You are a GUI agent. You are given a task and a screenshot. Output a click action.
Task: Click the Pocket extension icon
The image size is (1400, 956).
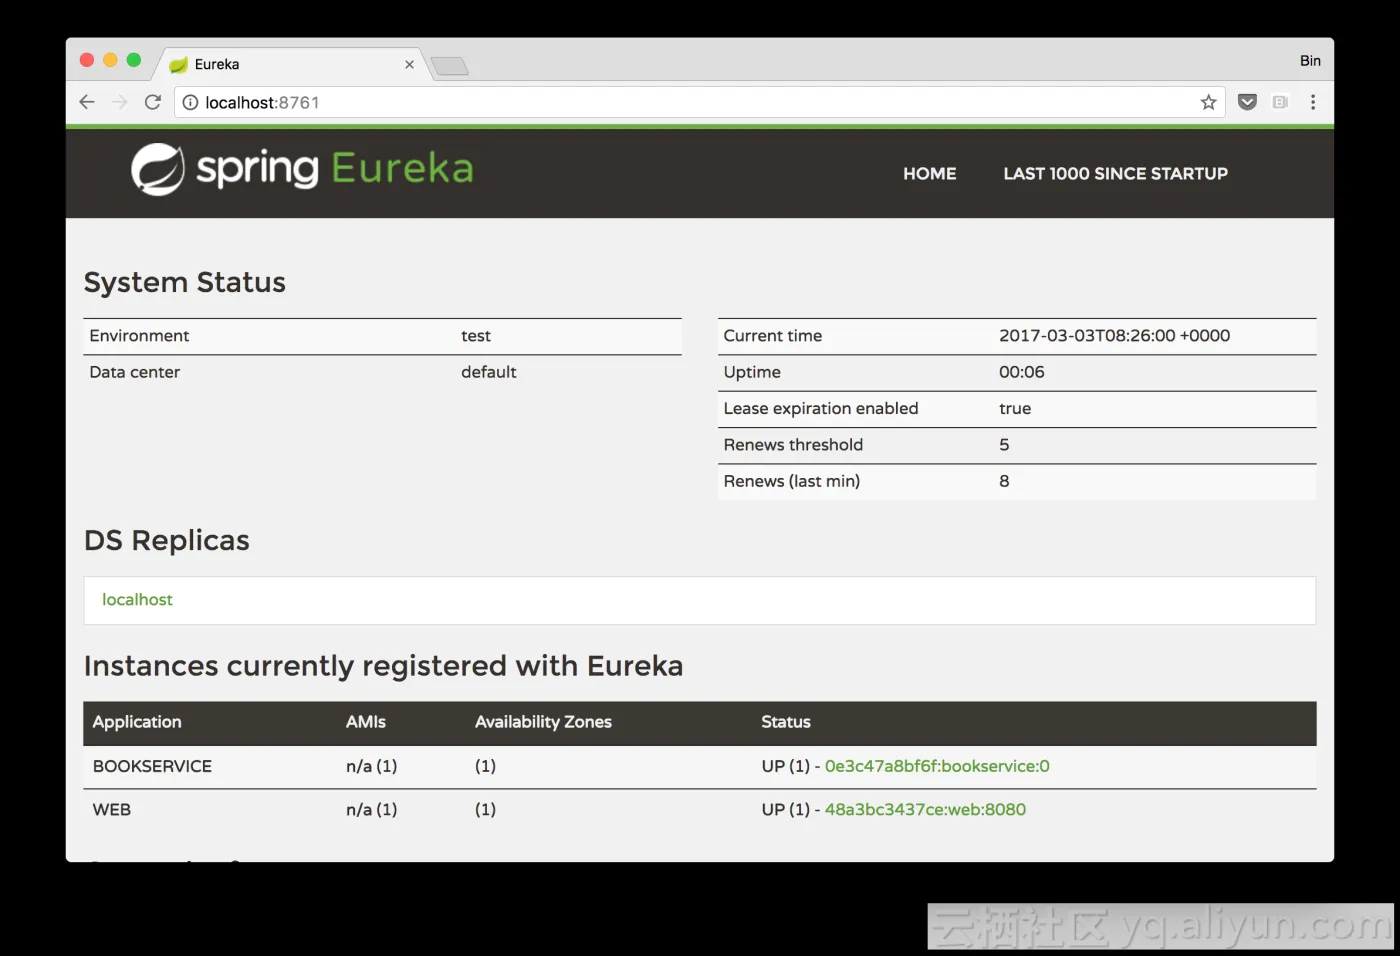[1247, 102]
